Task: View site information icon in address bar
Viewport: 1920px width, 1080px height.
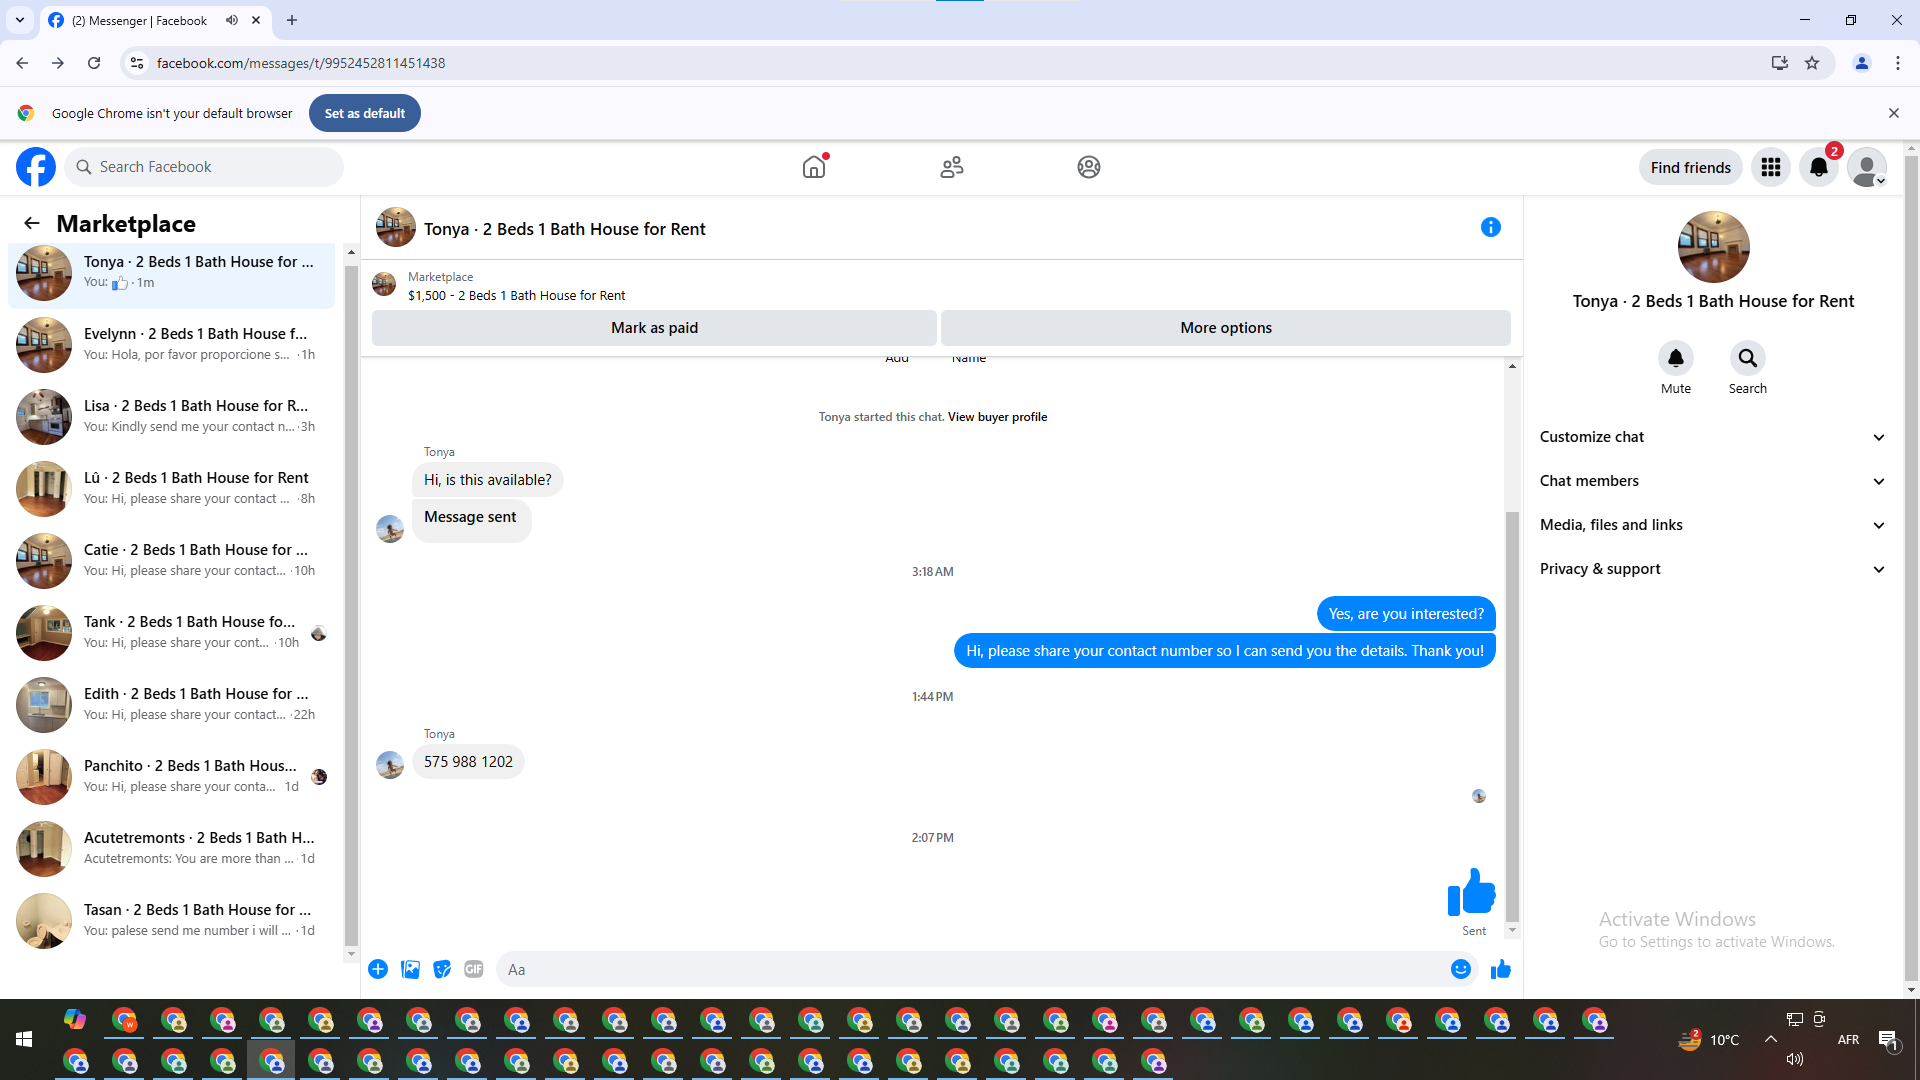Action: point(137,63)
